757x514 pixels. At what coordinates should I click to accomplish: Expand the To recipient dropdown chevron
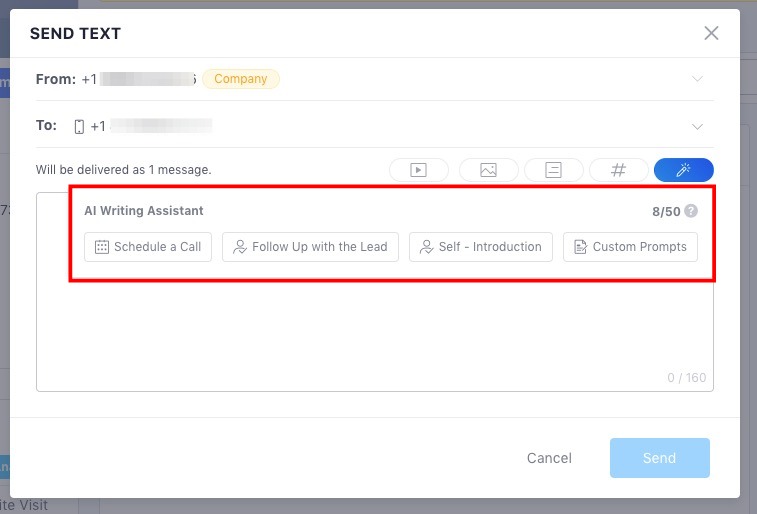697,126
